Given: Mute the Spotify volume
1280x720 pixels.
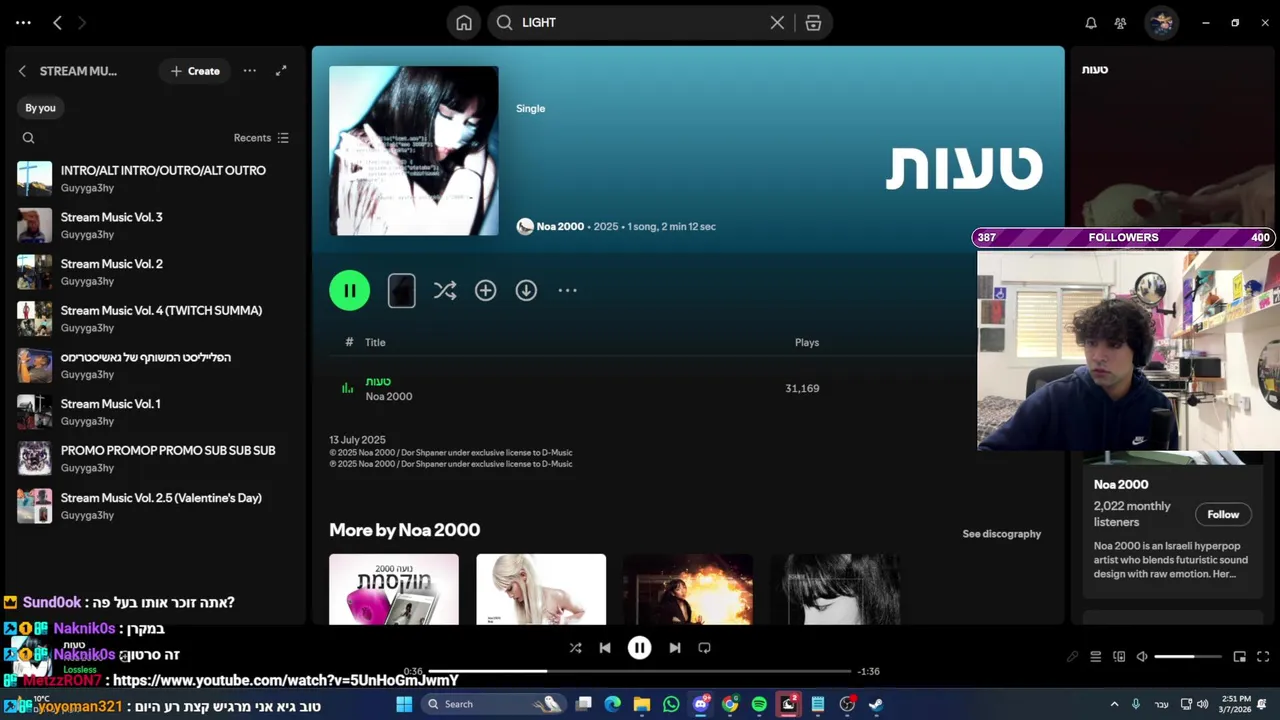Looking at the screenshot, I should 1142,657.
